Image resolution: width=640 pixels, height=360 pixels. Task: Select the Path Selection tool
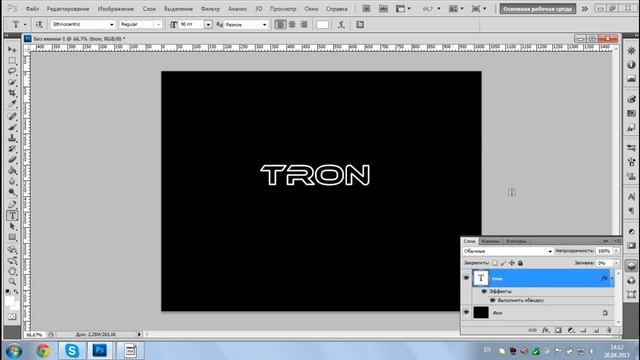(12, 226)
